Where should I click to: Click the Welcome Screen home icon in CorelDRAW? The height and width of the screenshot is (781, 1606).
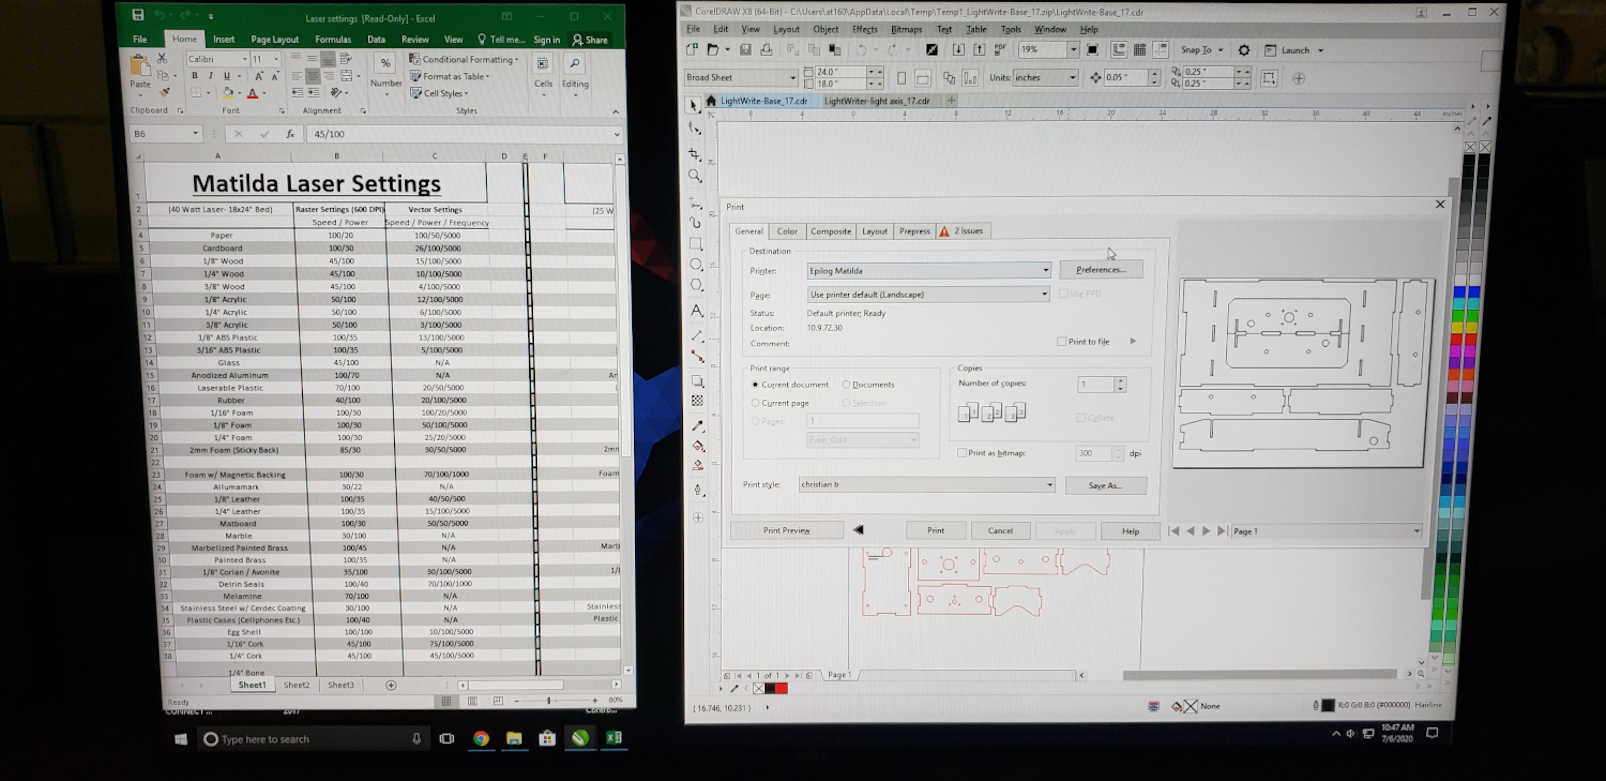coord(711,101)
